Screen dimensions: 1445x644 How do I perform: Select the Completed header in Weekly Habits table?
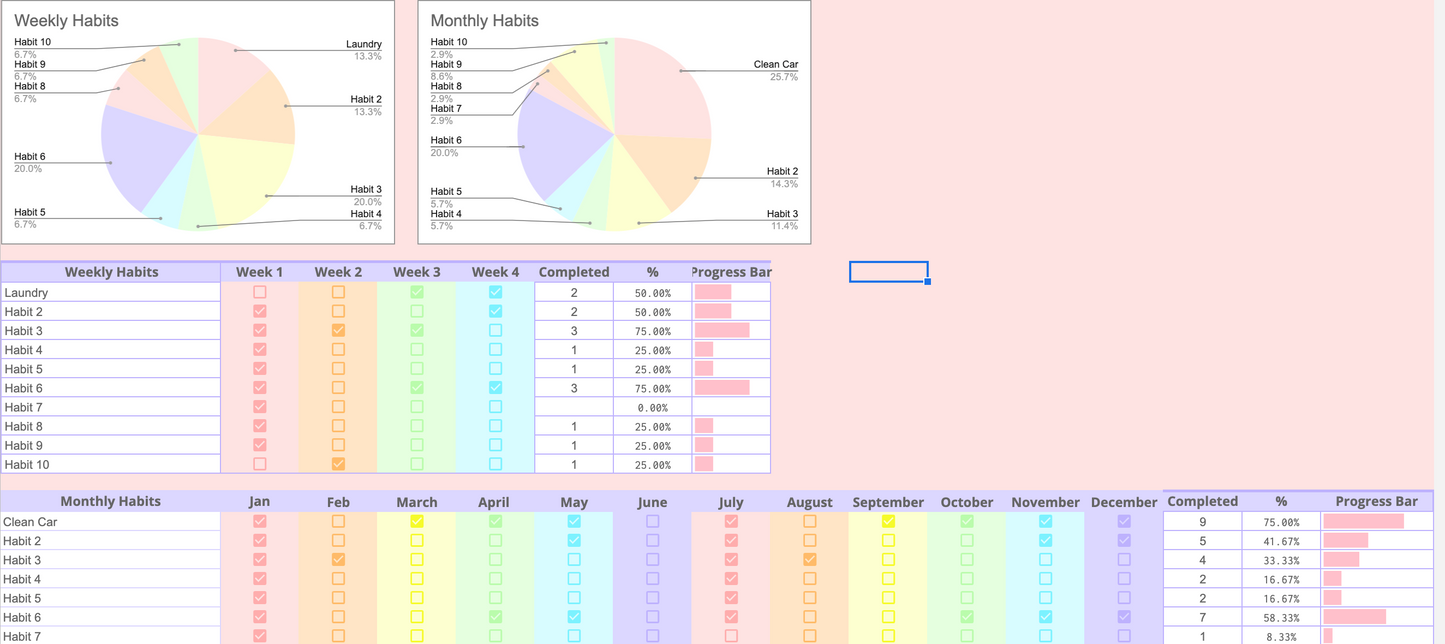pyautogui.click(x=573, y=272)
